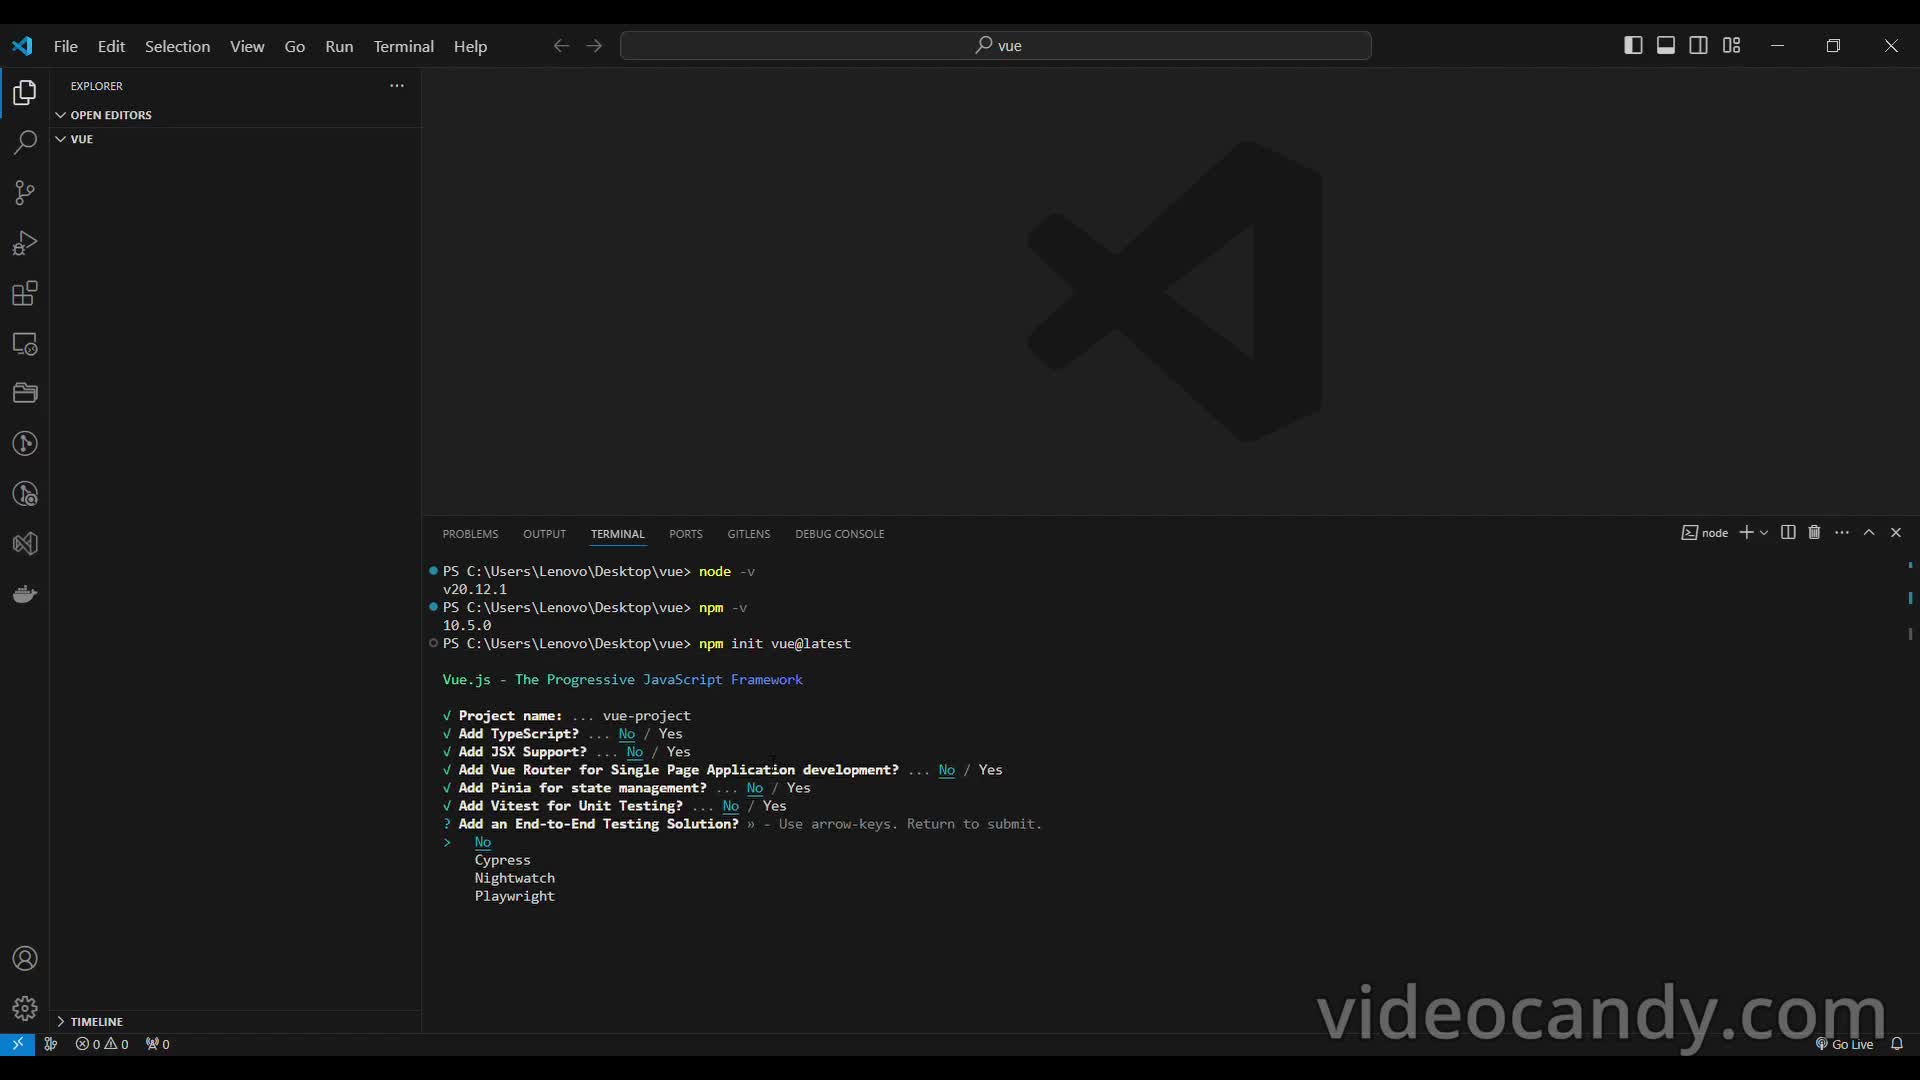This screenshot has height=1080, width=1920.
Task: Open Accounts icon in activity bar
Action: (x=25, y=958)
